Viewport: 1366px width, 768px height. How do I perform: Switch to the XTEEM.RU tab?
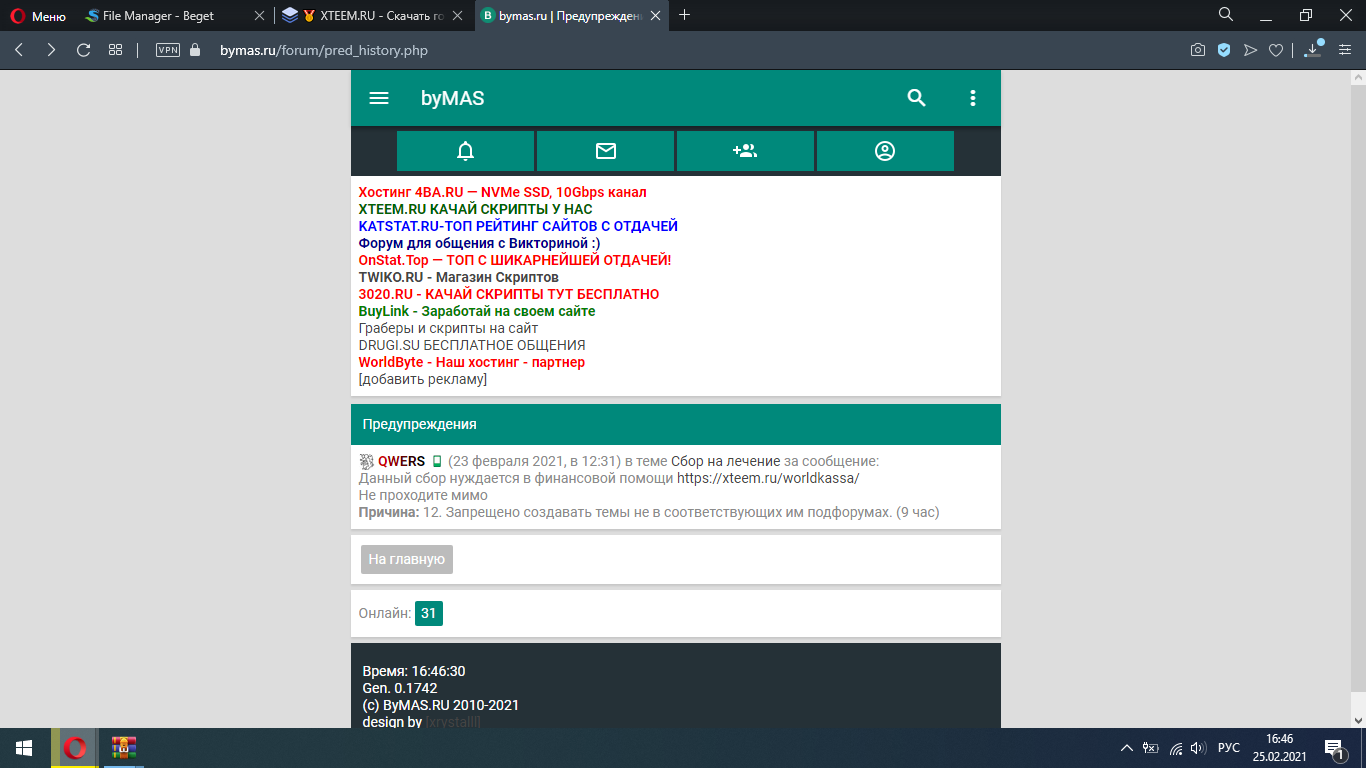372,16
